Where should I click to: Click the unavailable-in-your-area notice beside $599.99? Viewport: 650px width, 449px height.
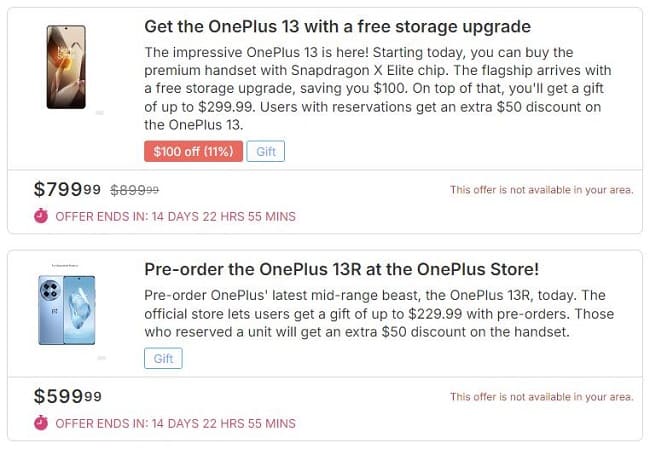coord(541,397)
